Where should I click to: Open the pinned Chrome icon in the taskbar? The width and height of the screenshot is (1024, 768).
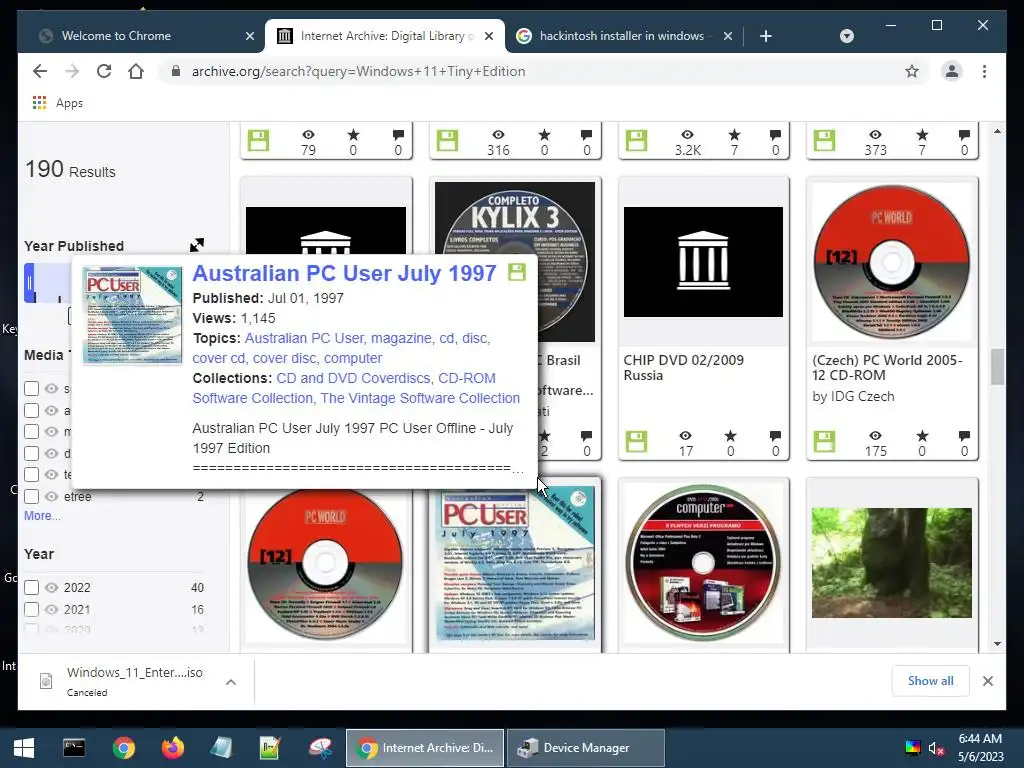point(123,748)
